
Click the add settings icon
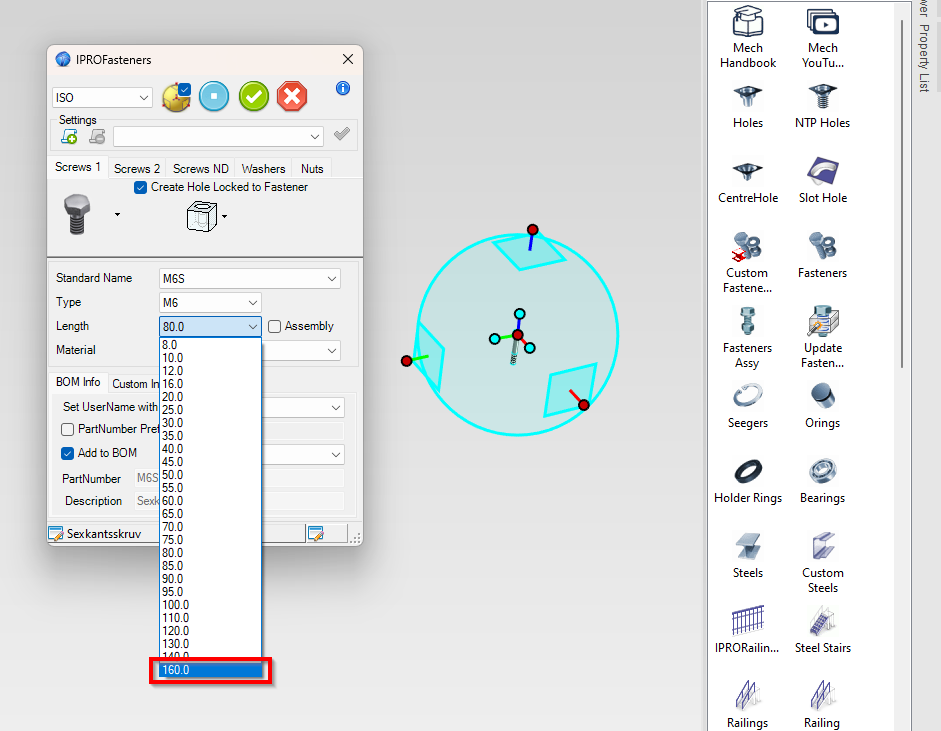click(69, 136)
